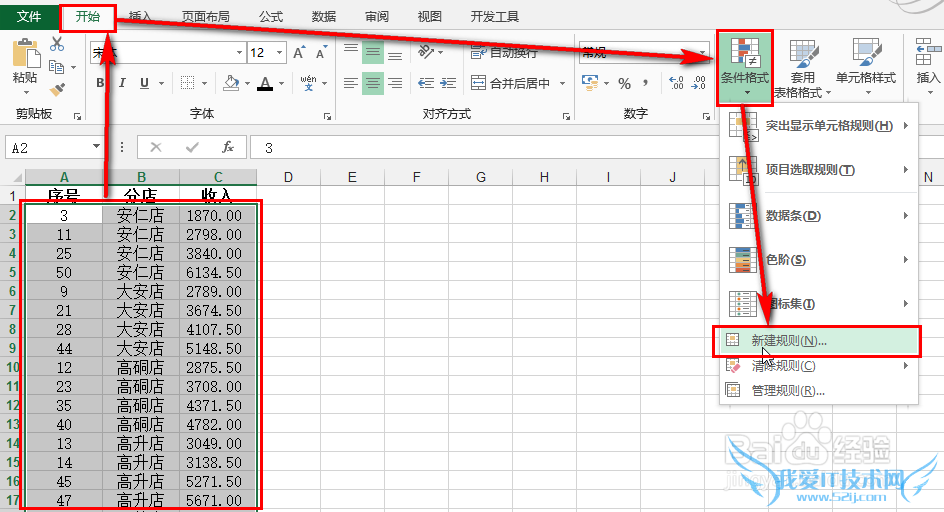Switch to Developer (开发工具) tab
The height and width of the screenshot is (512, 944).
(x=495, y=17)
